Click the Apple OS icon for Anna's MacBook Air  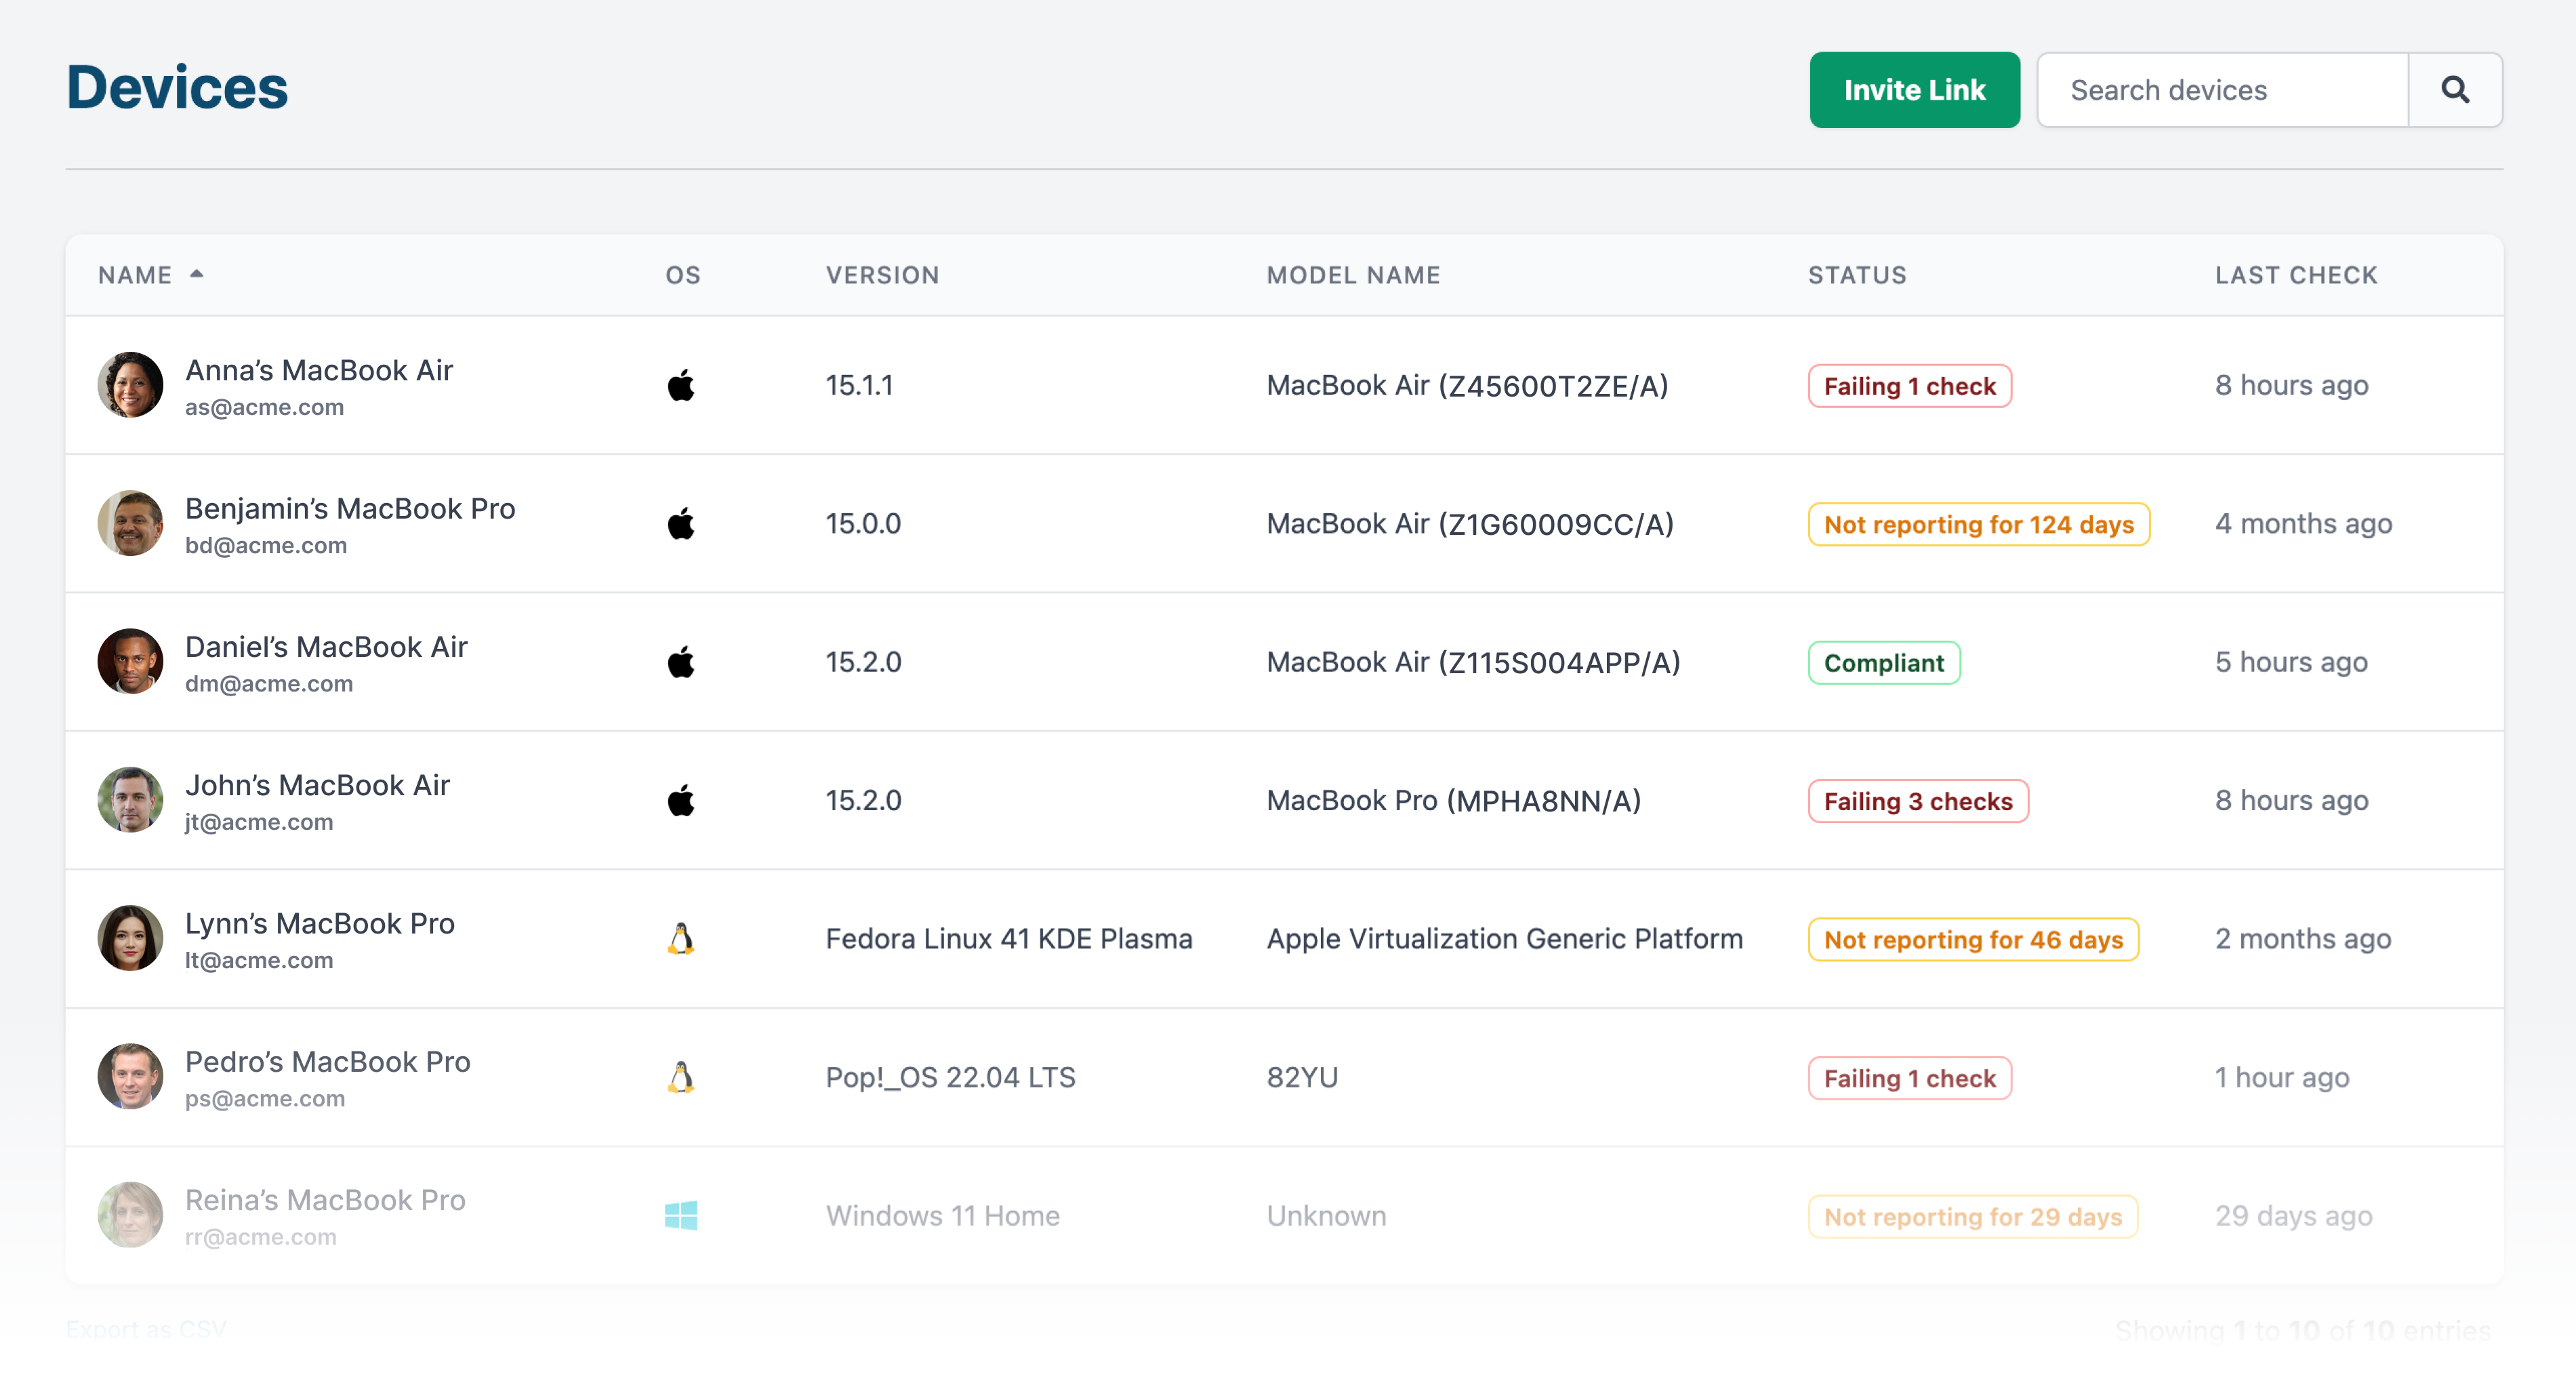tap(681, 385)
